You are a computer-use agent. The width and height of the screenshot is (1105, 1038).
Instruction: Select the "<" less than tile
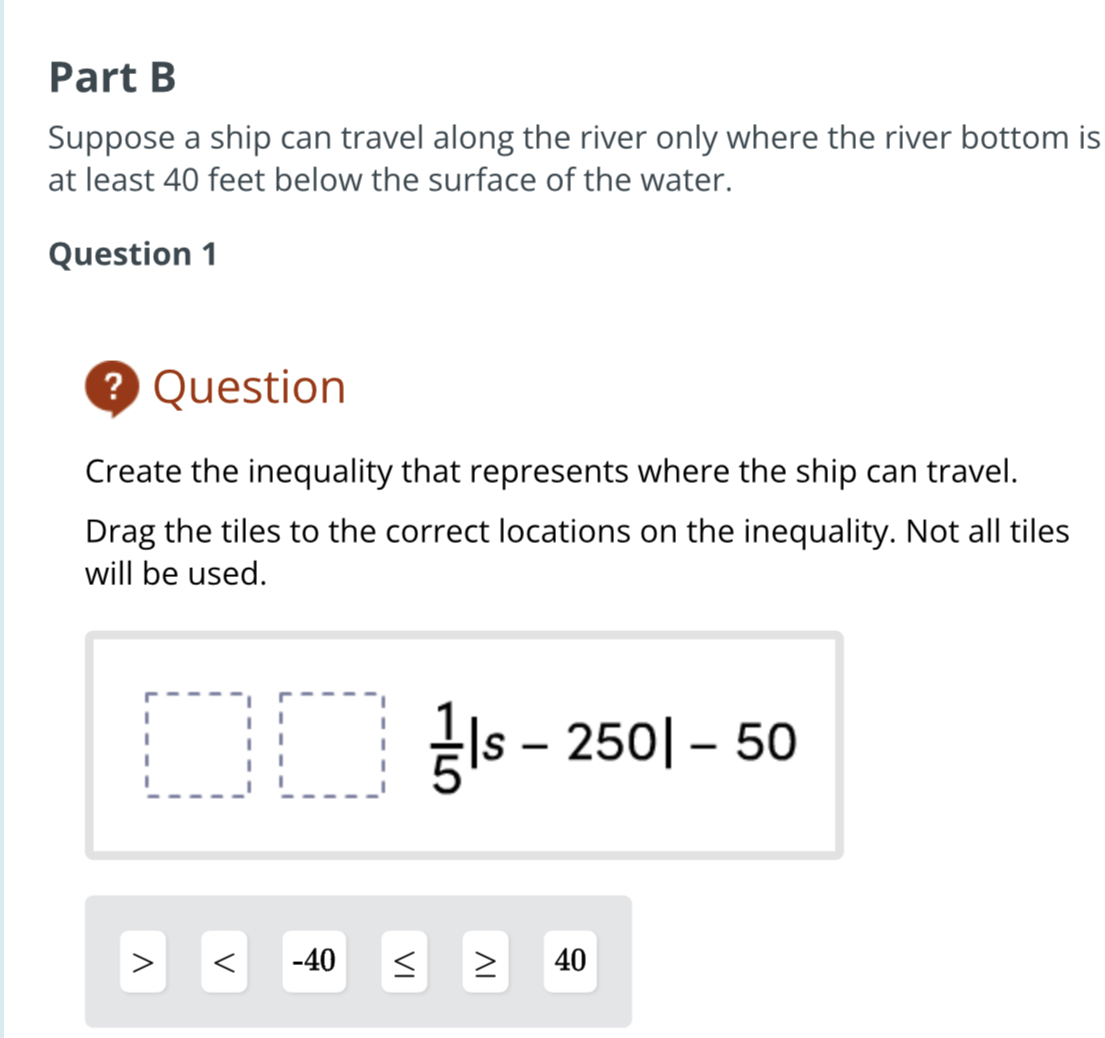tap(224, 963)
